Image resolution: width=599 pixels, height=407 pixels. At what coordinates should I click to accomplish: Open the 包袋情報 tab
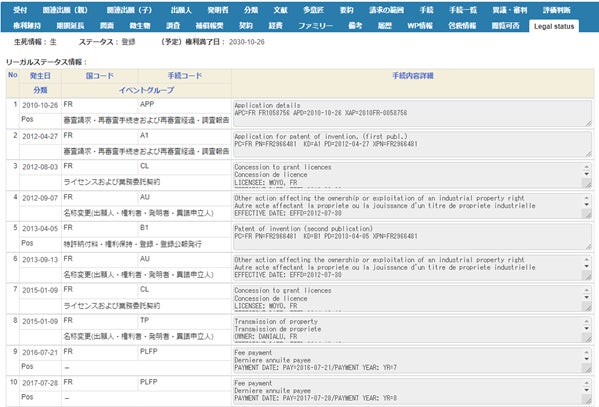point(462,26)
